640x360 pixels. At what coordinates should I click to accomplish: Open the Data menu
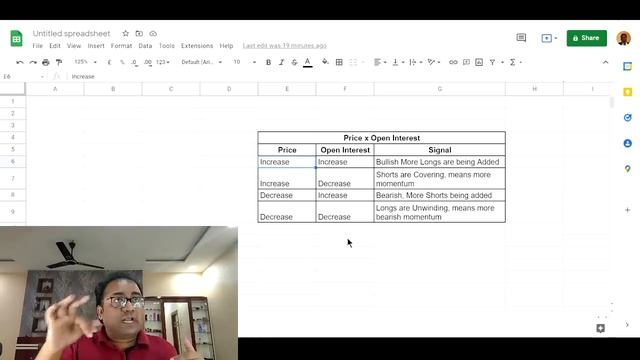click(x=145, y=46)
